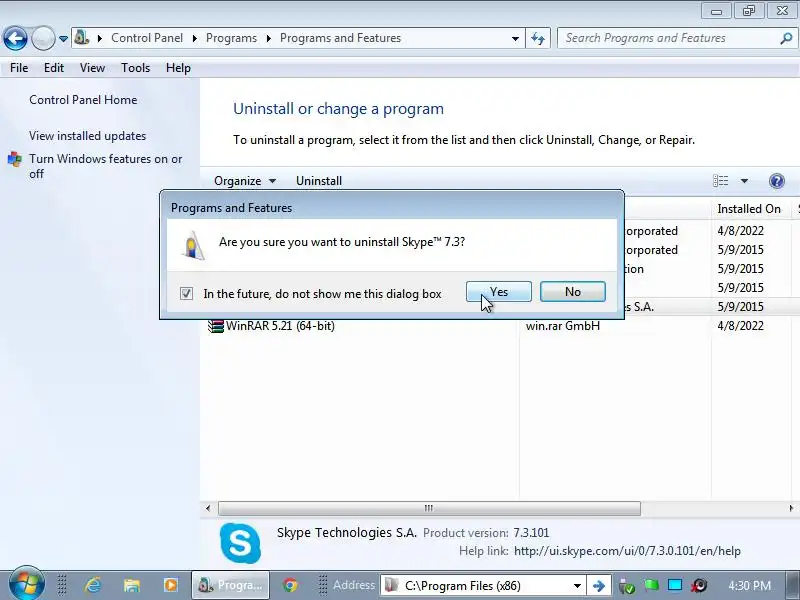Open the File menu
The width and height of the screenshot is (800, 600).
tap(19, 68)
